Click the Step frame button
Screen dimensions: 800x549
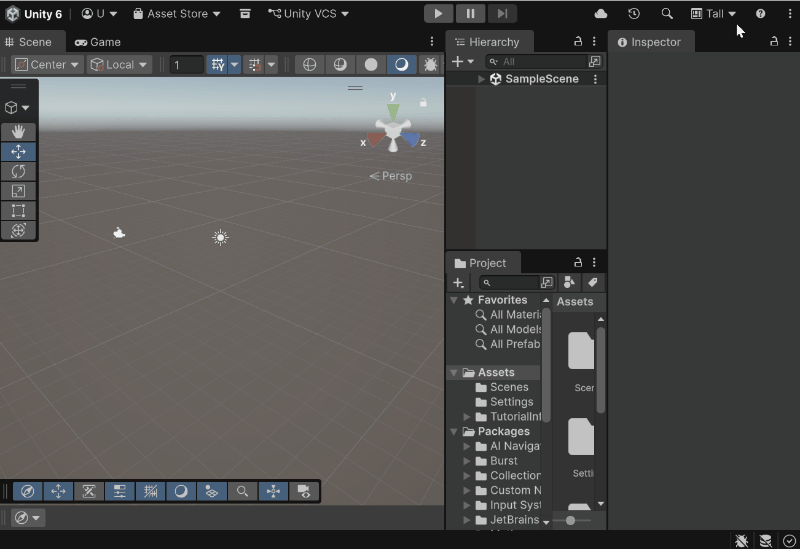502,14
